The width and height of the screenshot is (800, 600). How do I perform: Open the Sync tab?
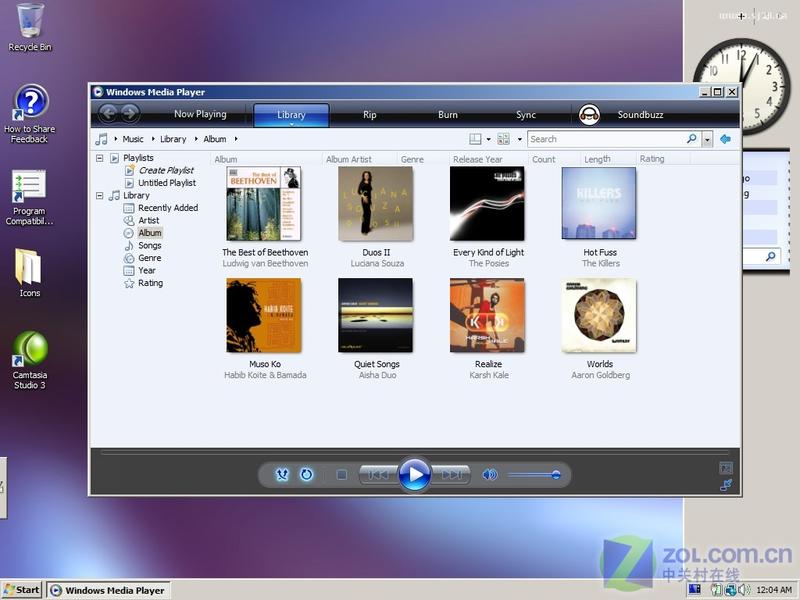point(526,115)
